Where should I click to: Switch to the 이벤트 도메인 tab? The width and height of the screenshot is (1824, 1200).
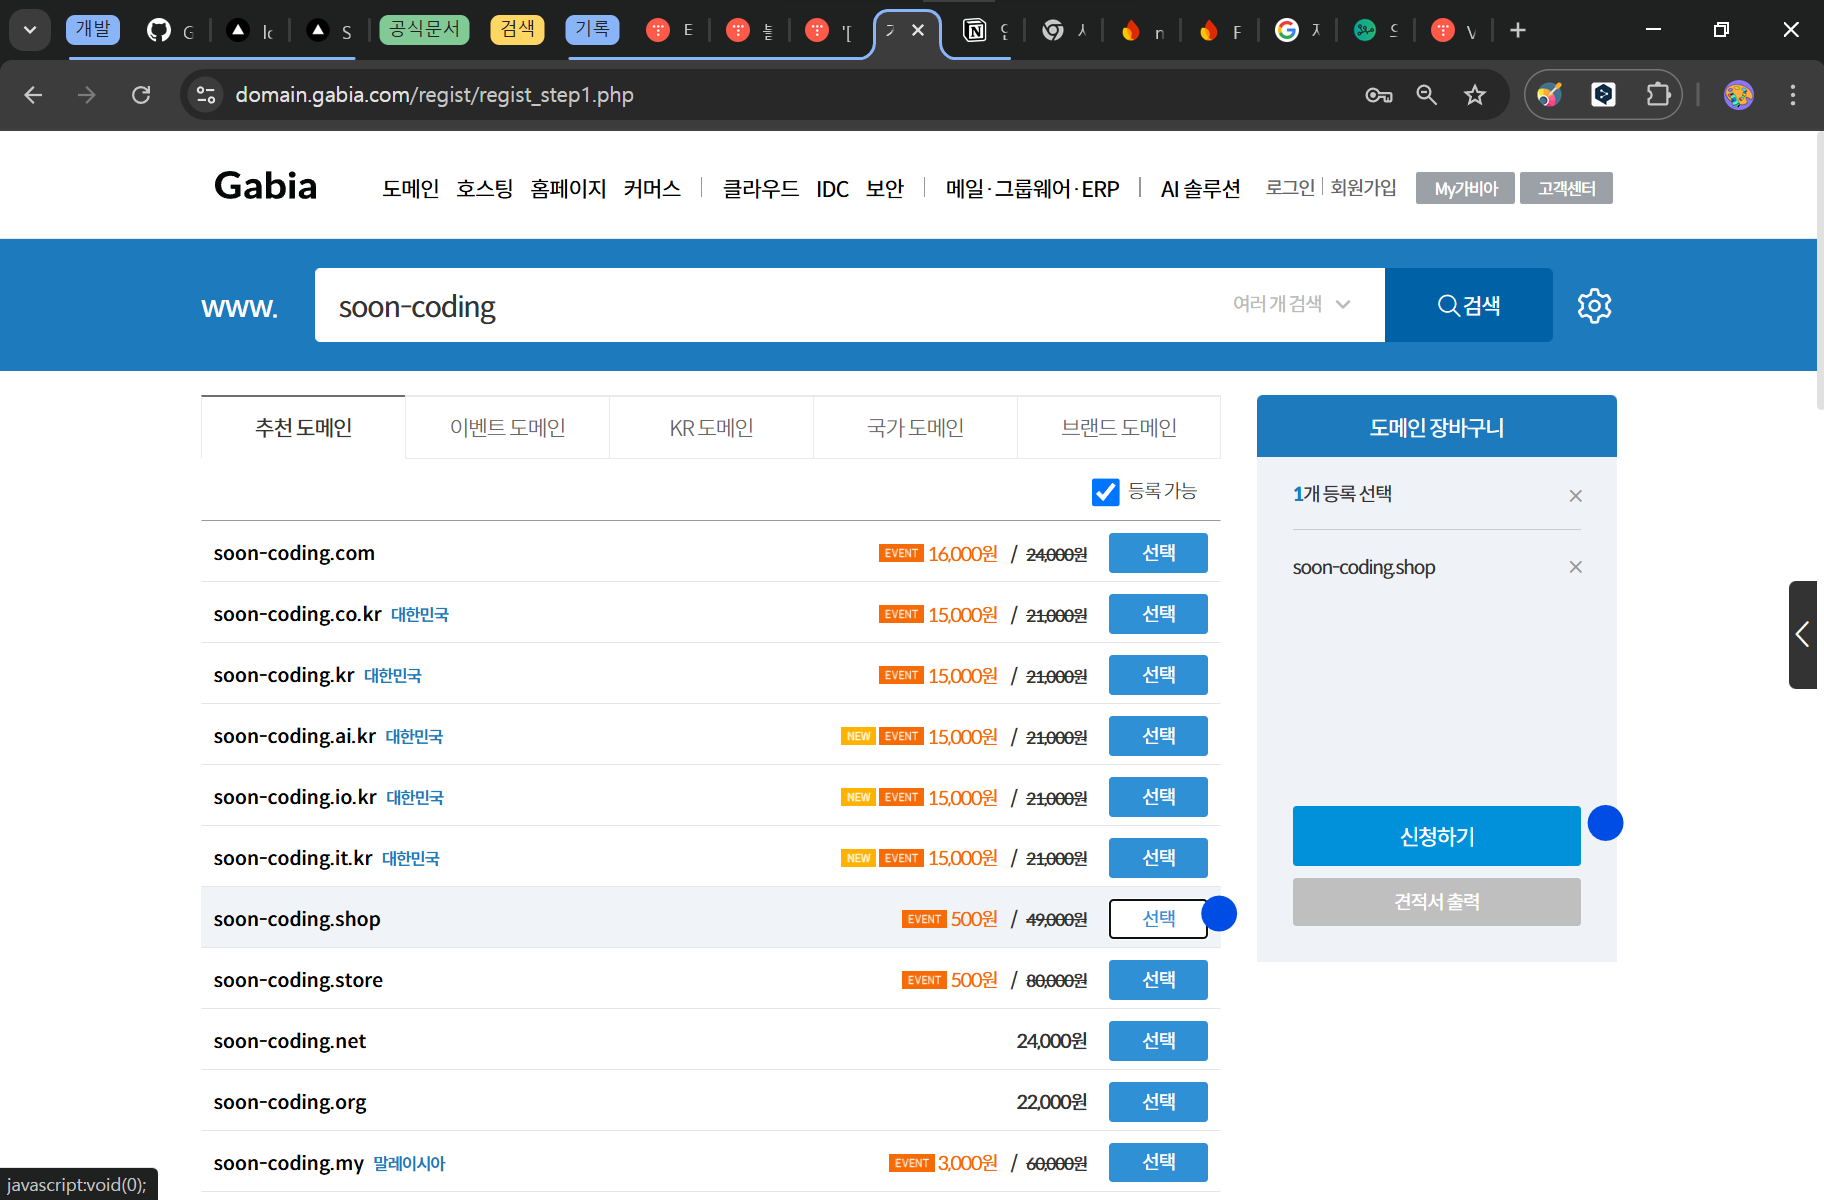click(507, 428)
